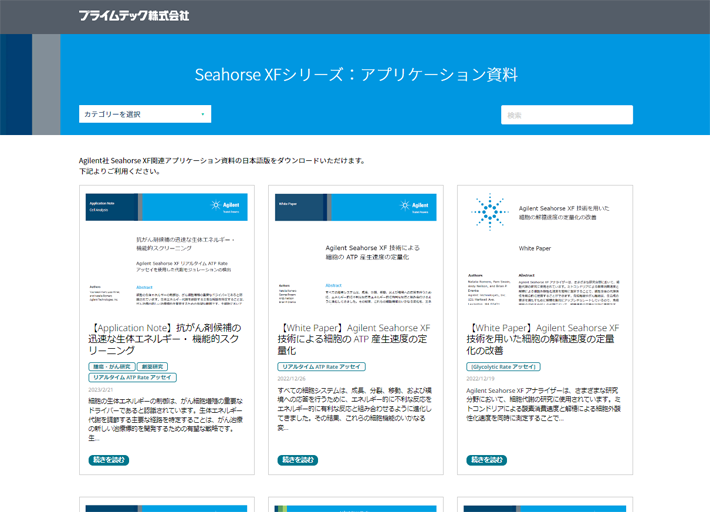The image size is (710, 512).
Task: Open the 解糖速度 White Paper thumbnail
Action: (545, 249)
